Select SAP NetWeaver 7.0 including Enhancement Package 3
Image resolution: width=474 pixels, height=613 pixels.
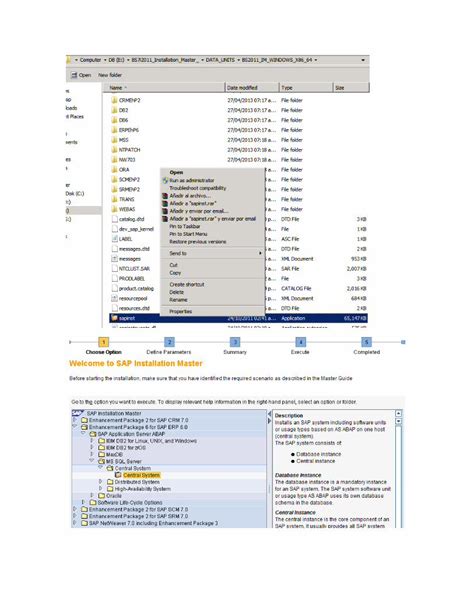click(153, 523)
